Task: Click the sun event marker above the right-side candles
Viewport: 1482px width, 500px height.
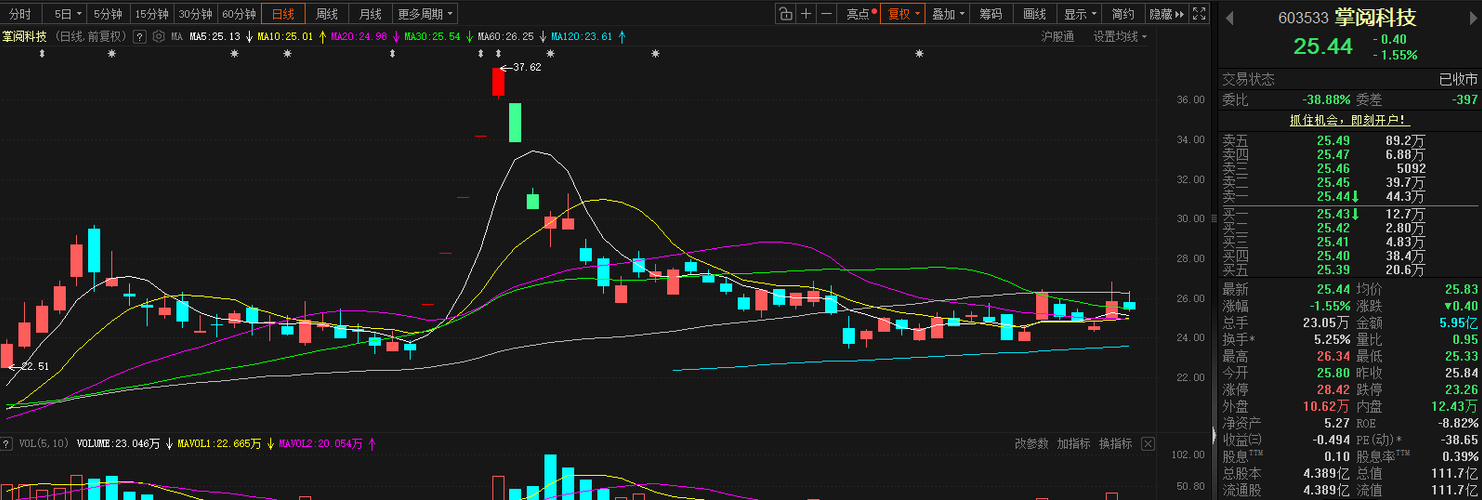Action: tap(919, 53)
